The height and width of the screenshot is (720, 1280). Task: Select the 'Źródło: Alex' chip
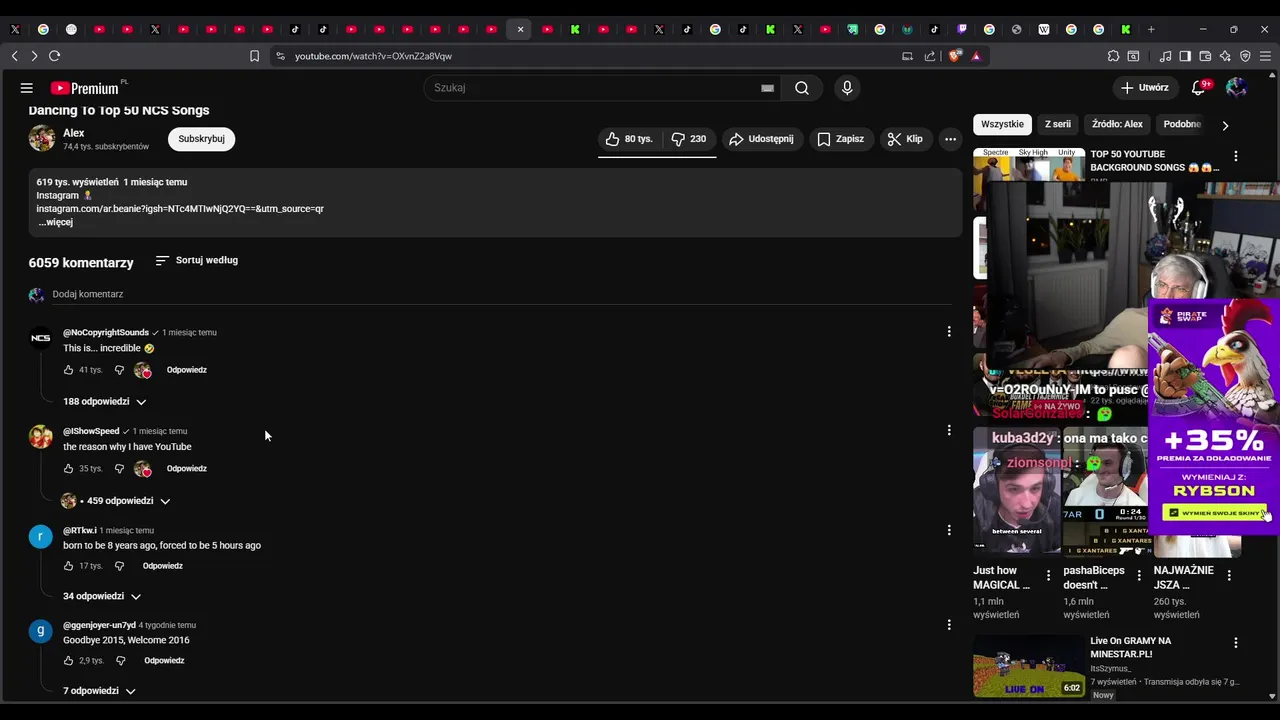1117,124
